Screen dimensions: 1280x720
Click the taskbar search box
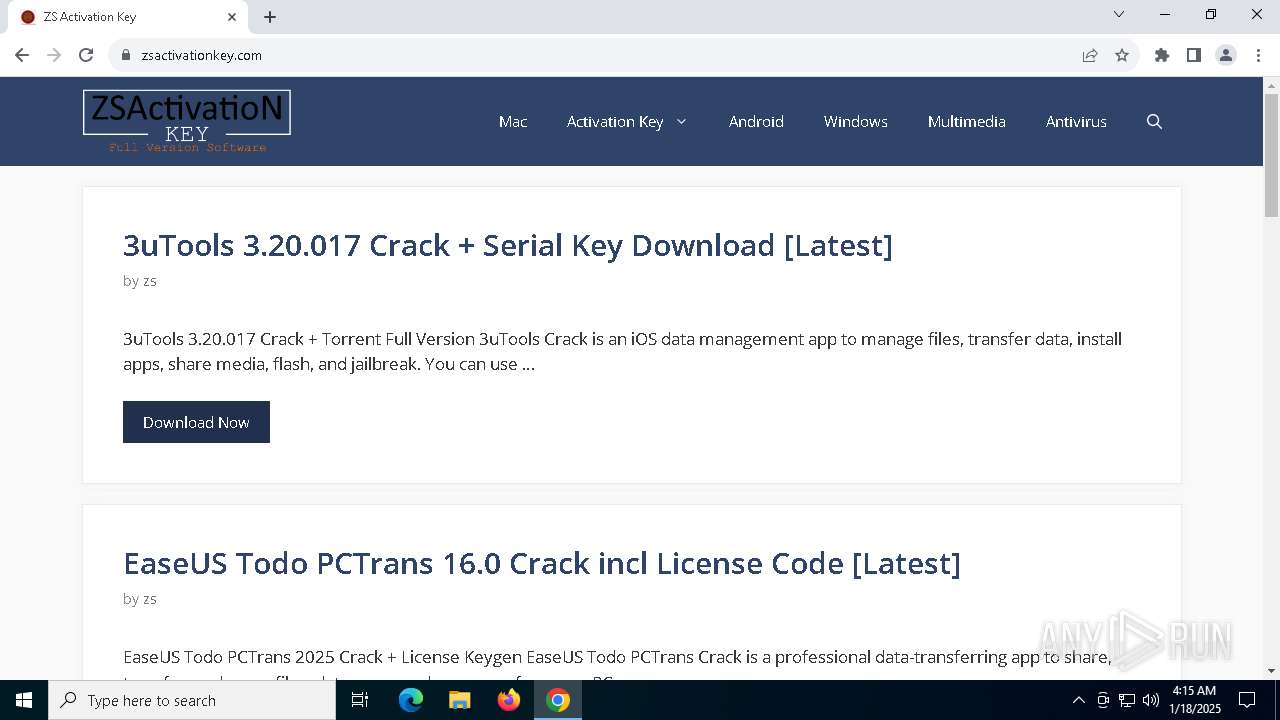pos(192,700)
